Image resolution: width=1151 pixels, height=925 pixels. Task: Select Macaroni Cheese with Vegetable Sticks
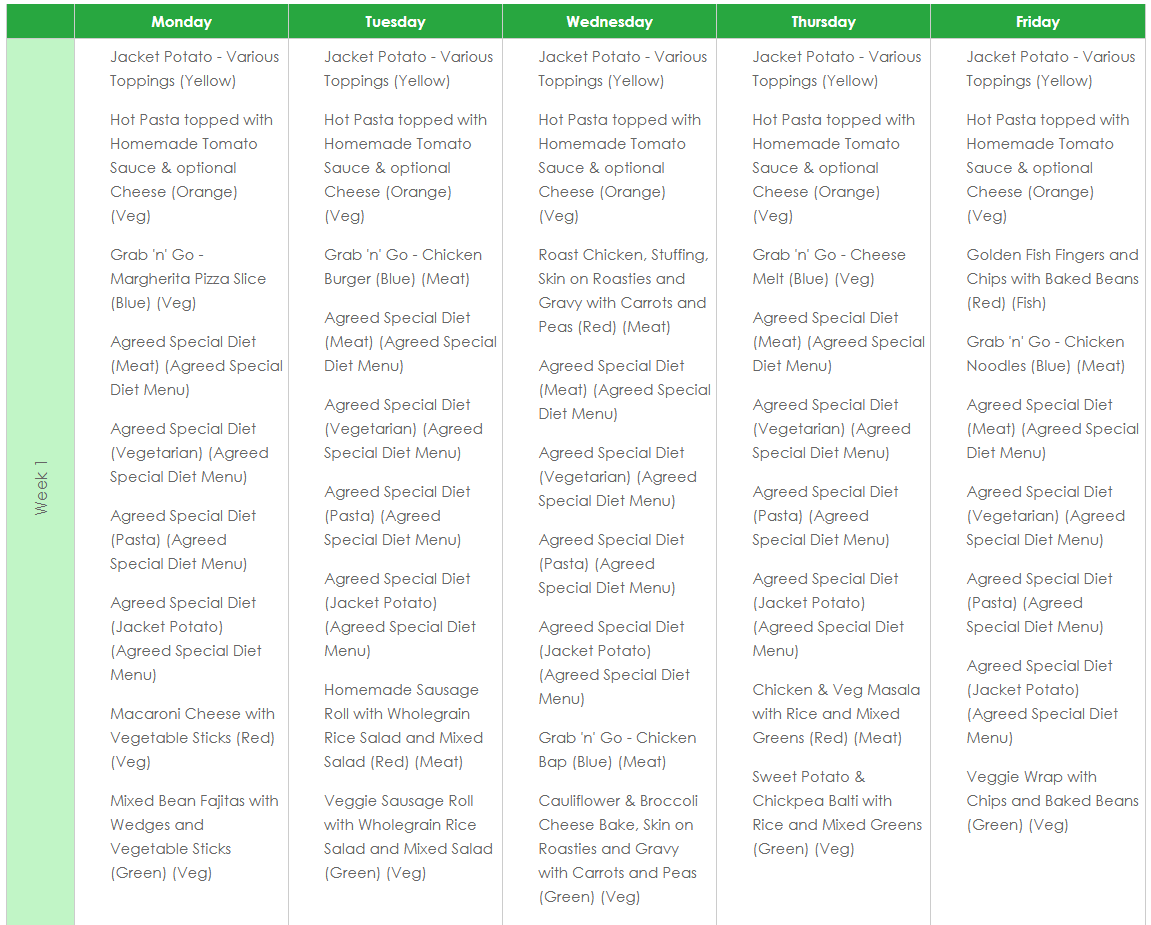click(192, 738)
